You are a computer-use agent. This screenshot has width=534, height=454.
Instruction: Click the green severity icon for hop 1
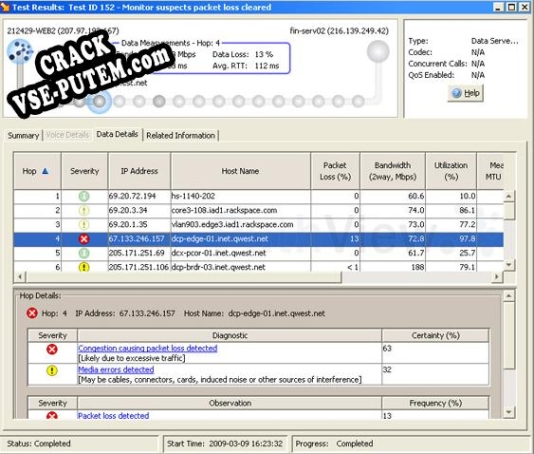[x=84, y=196]
